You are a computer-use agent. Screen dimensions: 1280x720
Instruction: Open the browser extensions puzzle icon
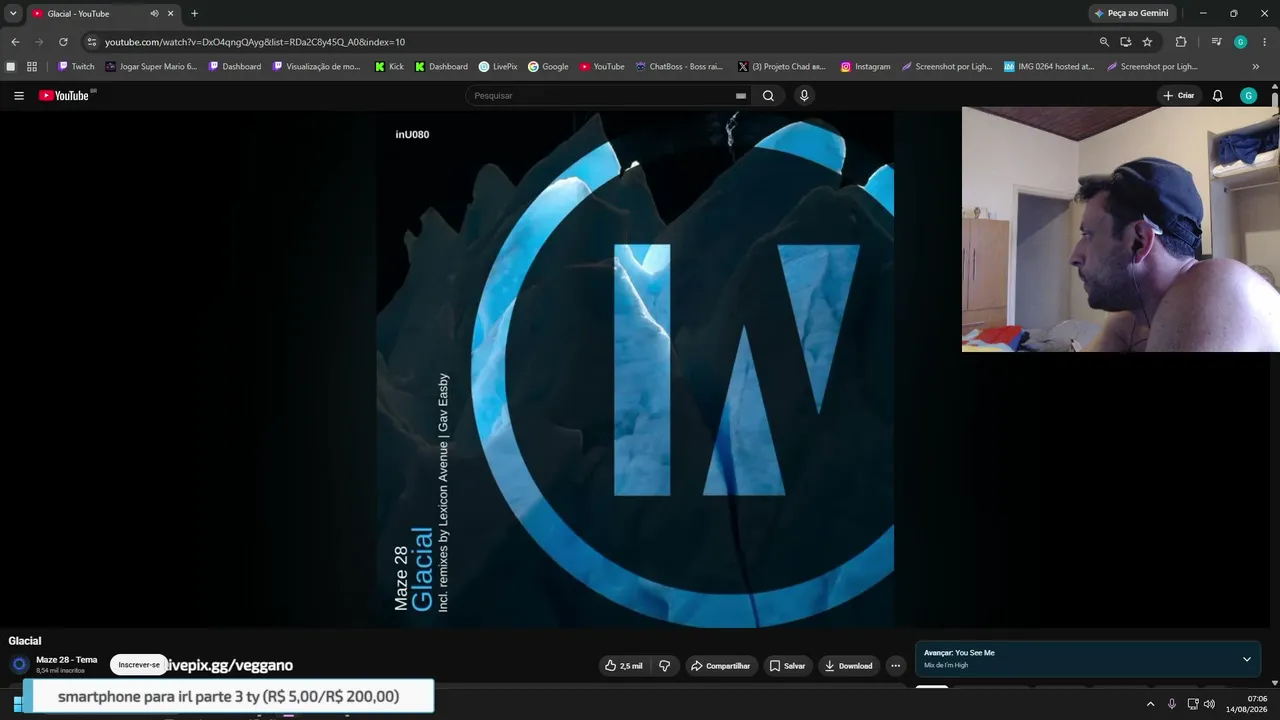click(x=1181, y=42)
